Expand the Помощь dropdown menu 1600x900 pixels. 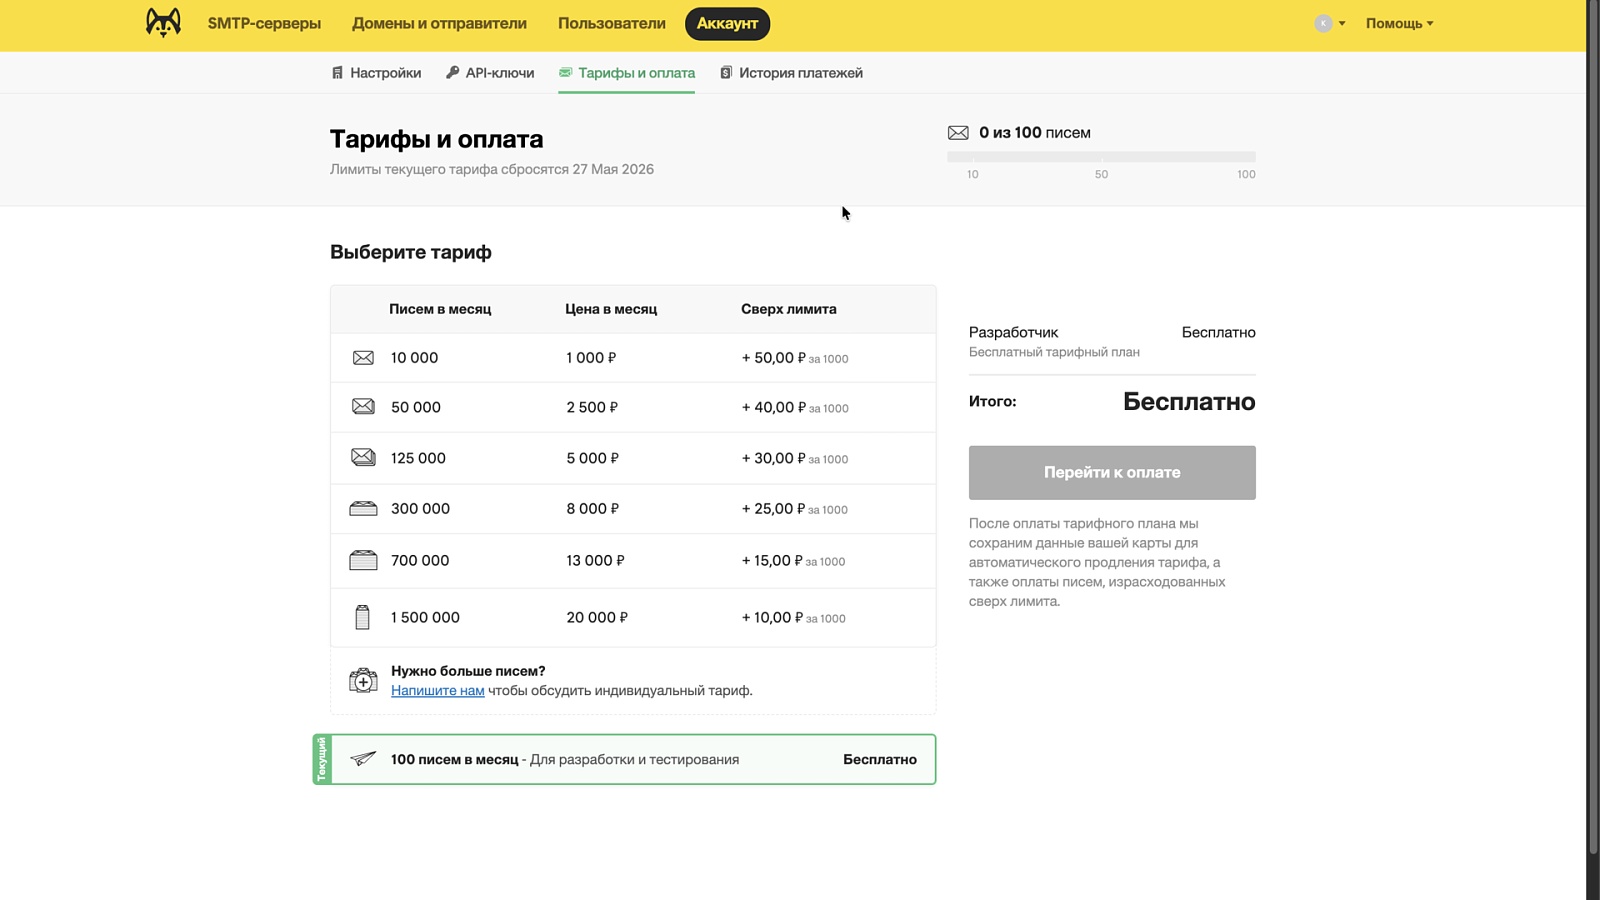[1399, 23]
